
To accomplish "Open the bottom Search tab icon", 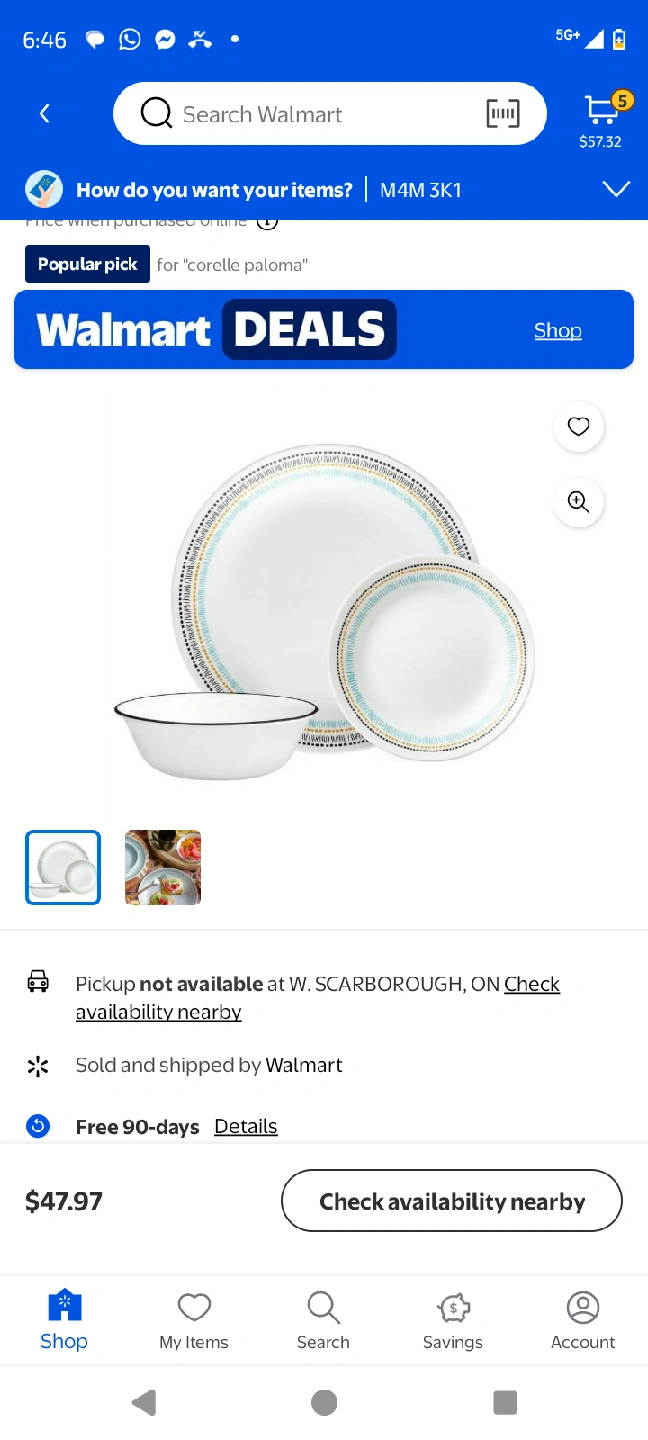I will [x=323, y=1321].
